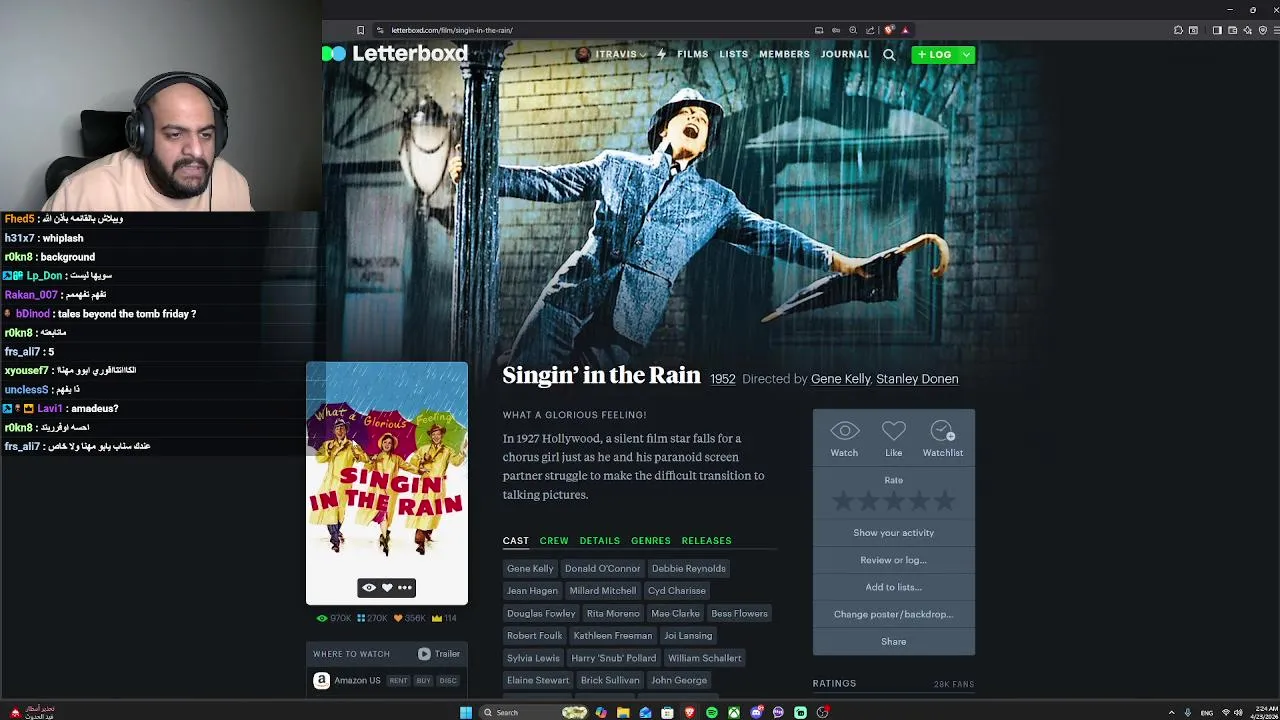Image resolution: width=1280 pixels, height=720 pixels.
Task: Click the green + LOG button
Action: 935,54
